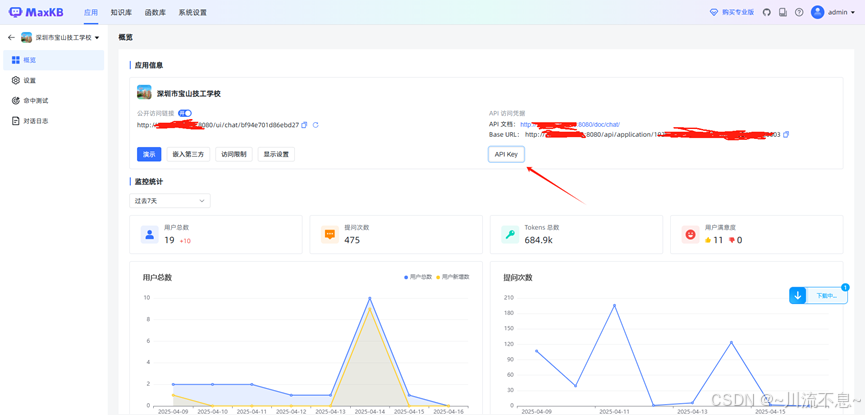This screenshot has width=865, height=415.
Task: Switch to the 系统设置 tab
Action: 193,12
